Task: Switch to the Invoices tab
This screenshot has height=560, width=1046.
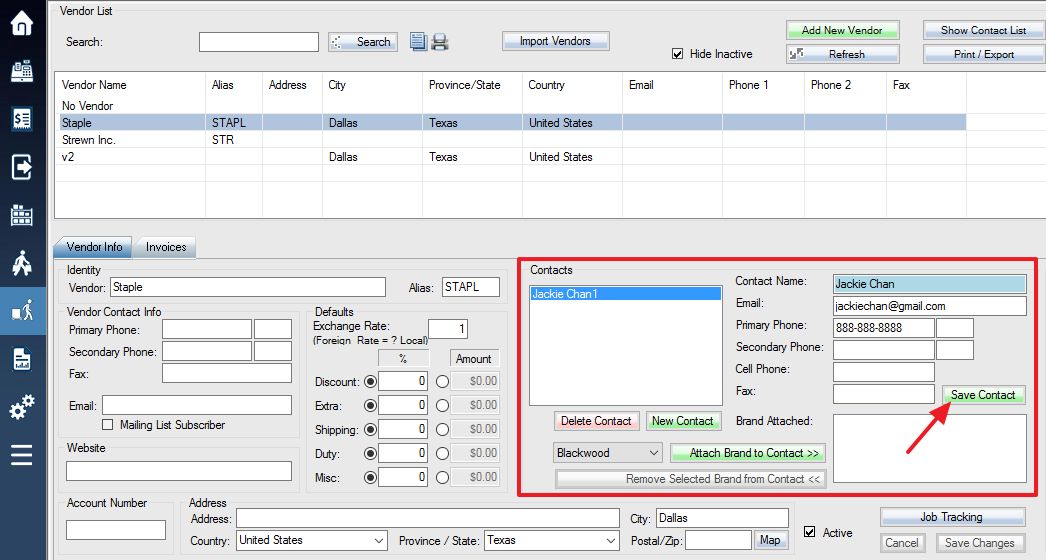Action: (x=165, y=247)
